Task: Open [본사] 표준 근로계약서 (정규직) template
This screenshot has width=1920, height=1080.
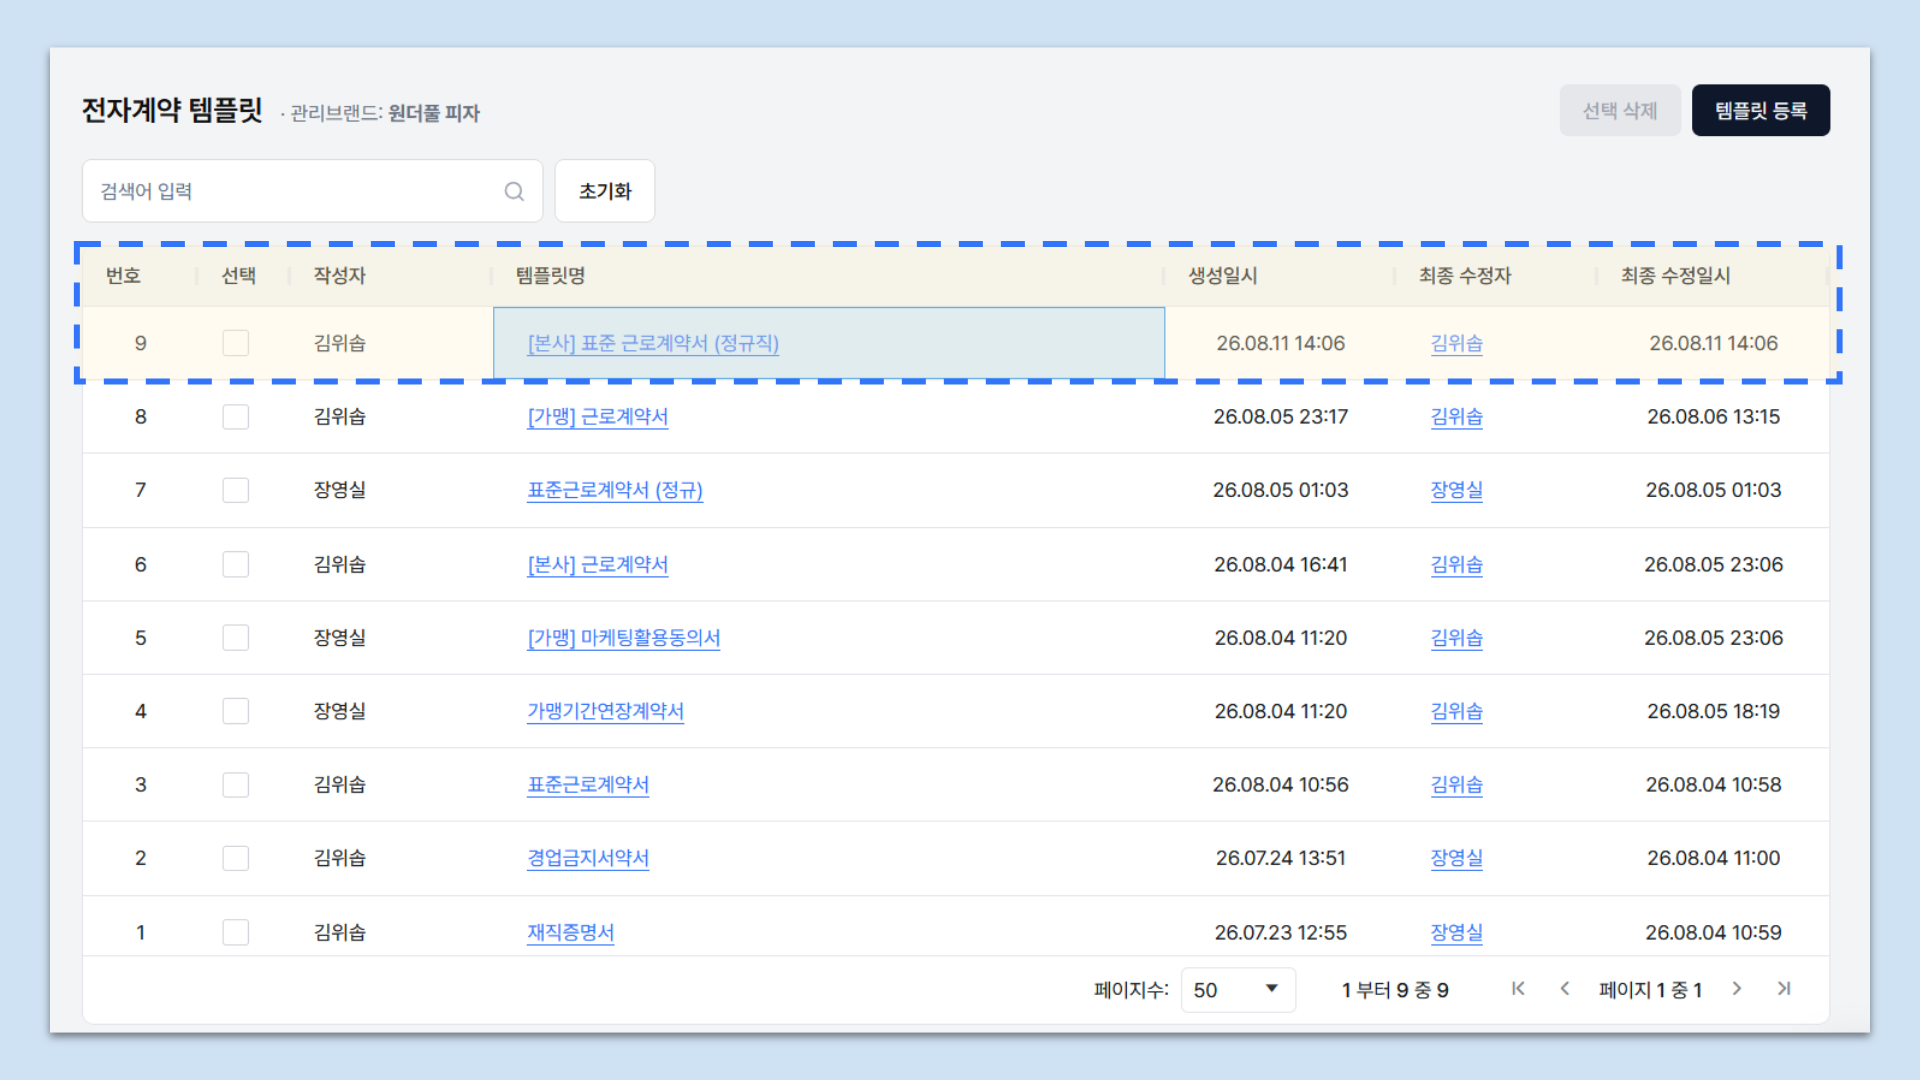Action: tap(653, 343)
